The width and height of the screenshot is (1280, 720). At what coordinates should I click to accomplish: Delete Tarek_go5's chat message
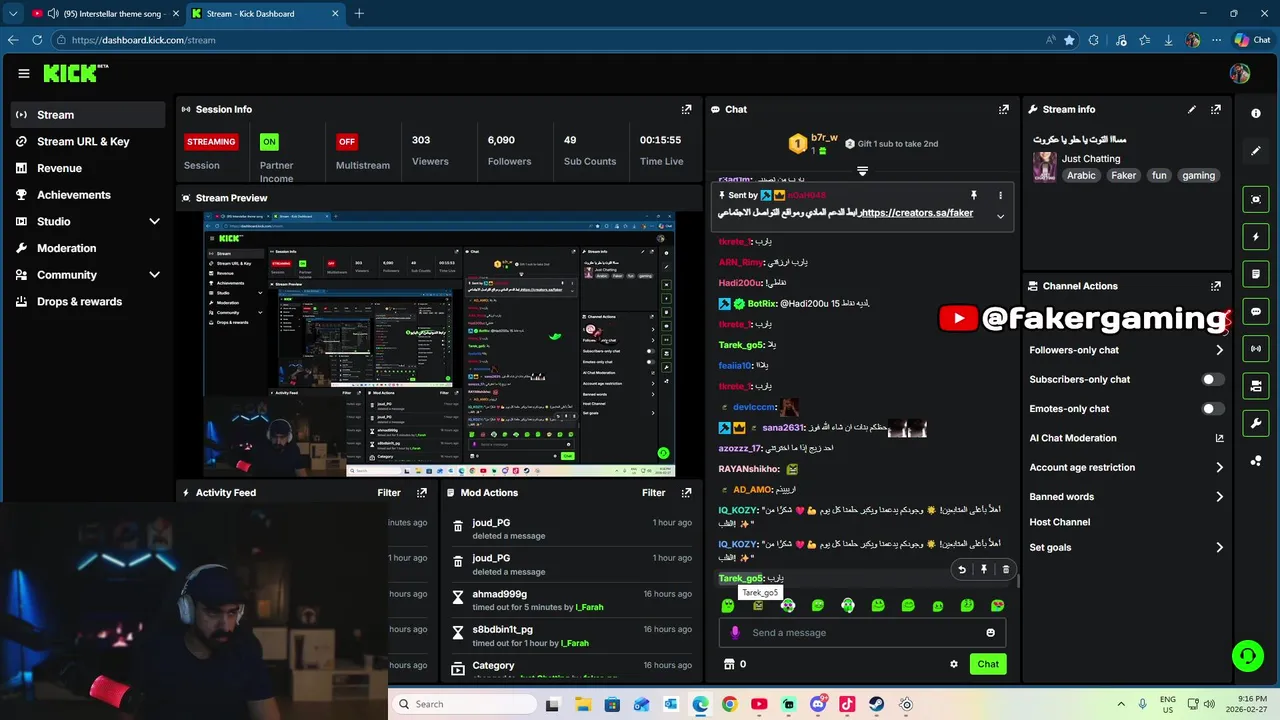point(1006,570)
